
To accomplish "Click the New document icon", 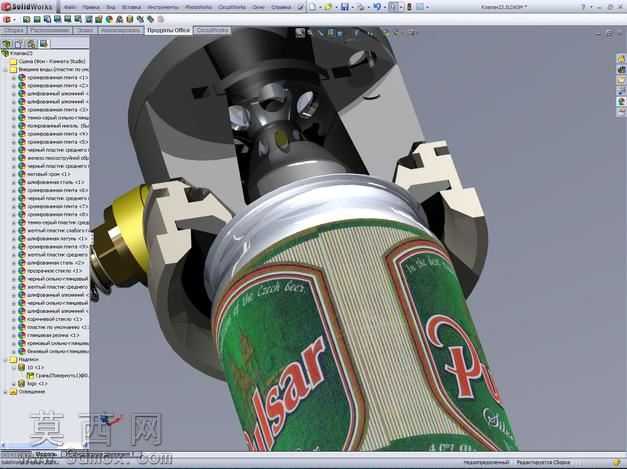I will [x=313, y=7].
